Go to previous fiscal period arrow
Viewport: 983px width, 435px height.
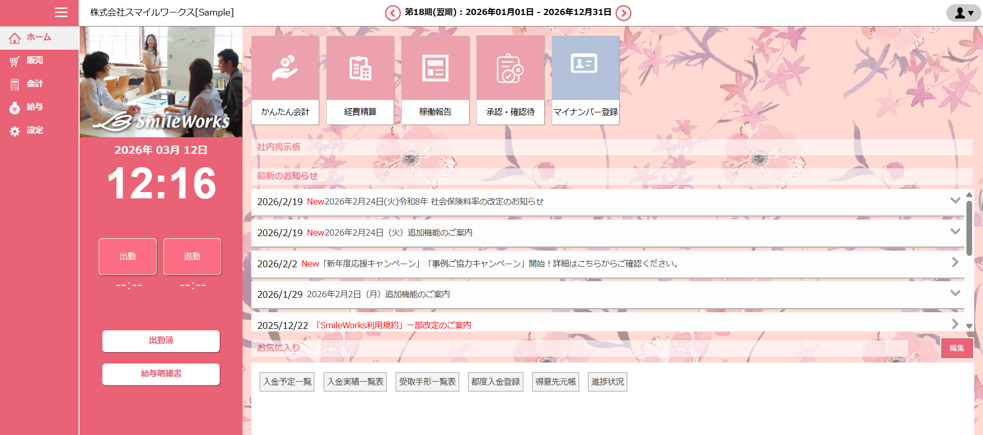393,13
